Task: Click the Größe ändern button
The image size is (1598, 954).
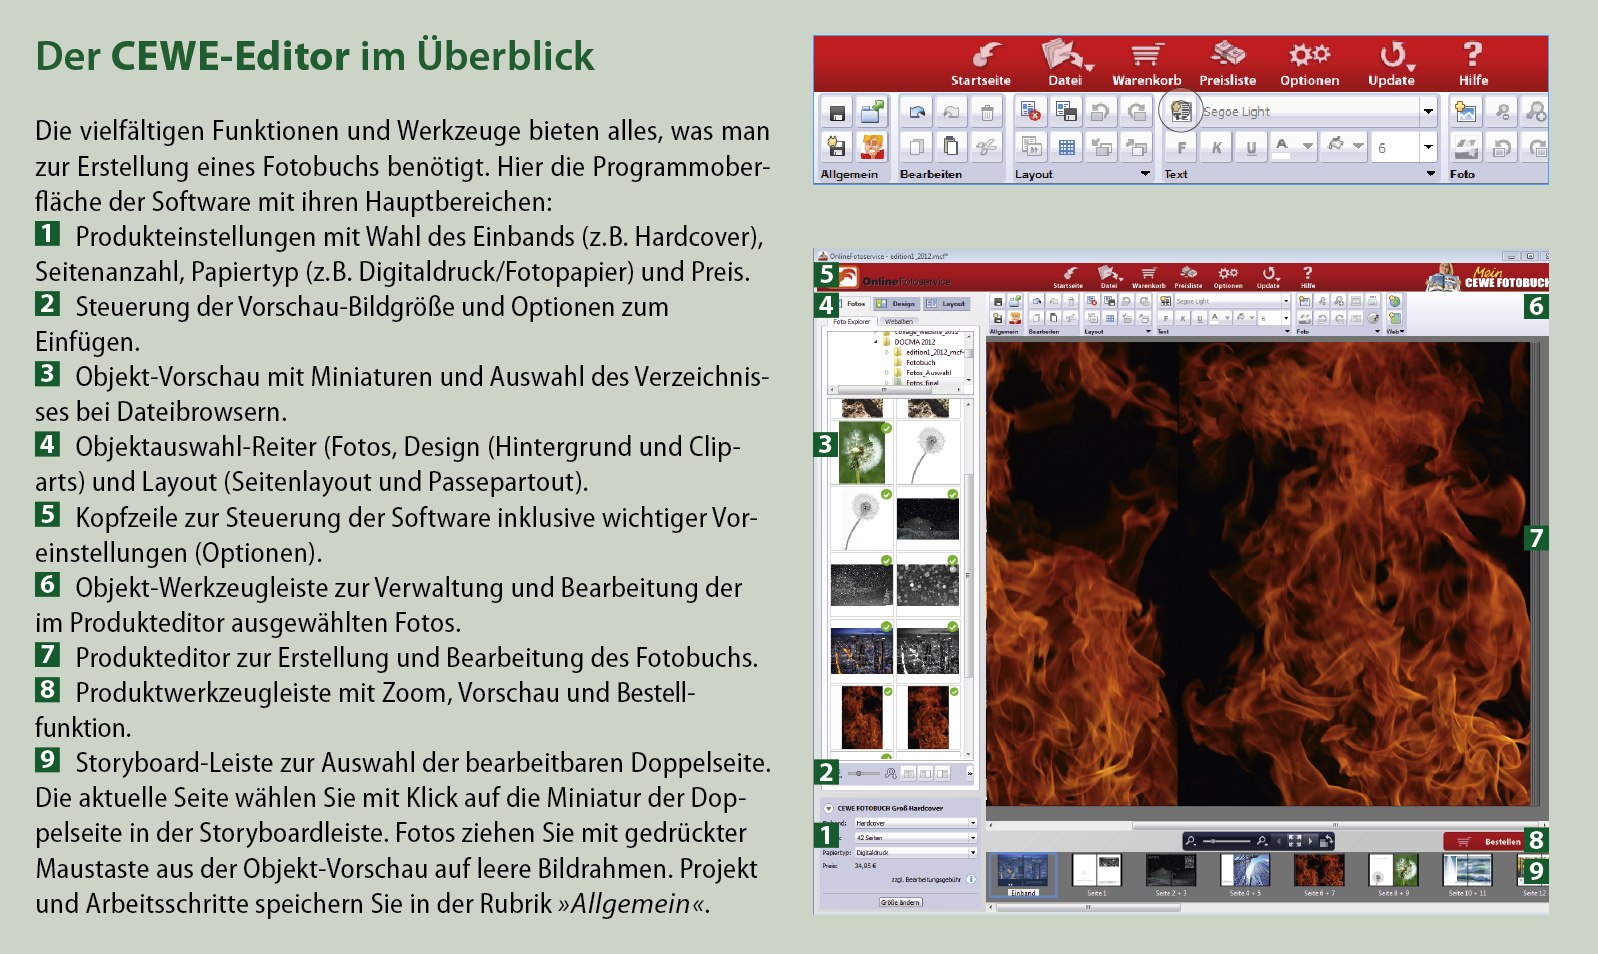Action: pyautogui.click(x=900, y=902)
